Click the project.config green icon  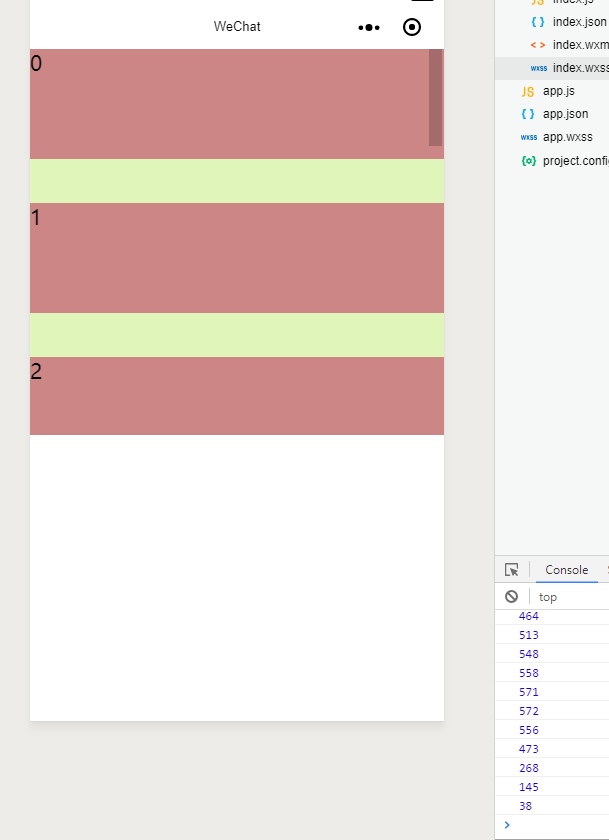[529, 161]
